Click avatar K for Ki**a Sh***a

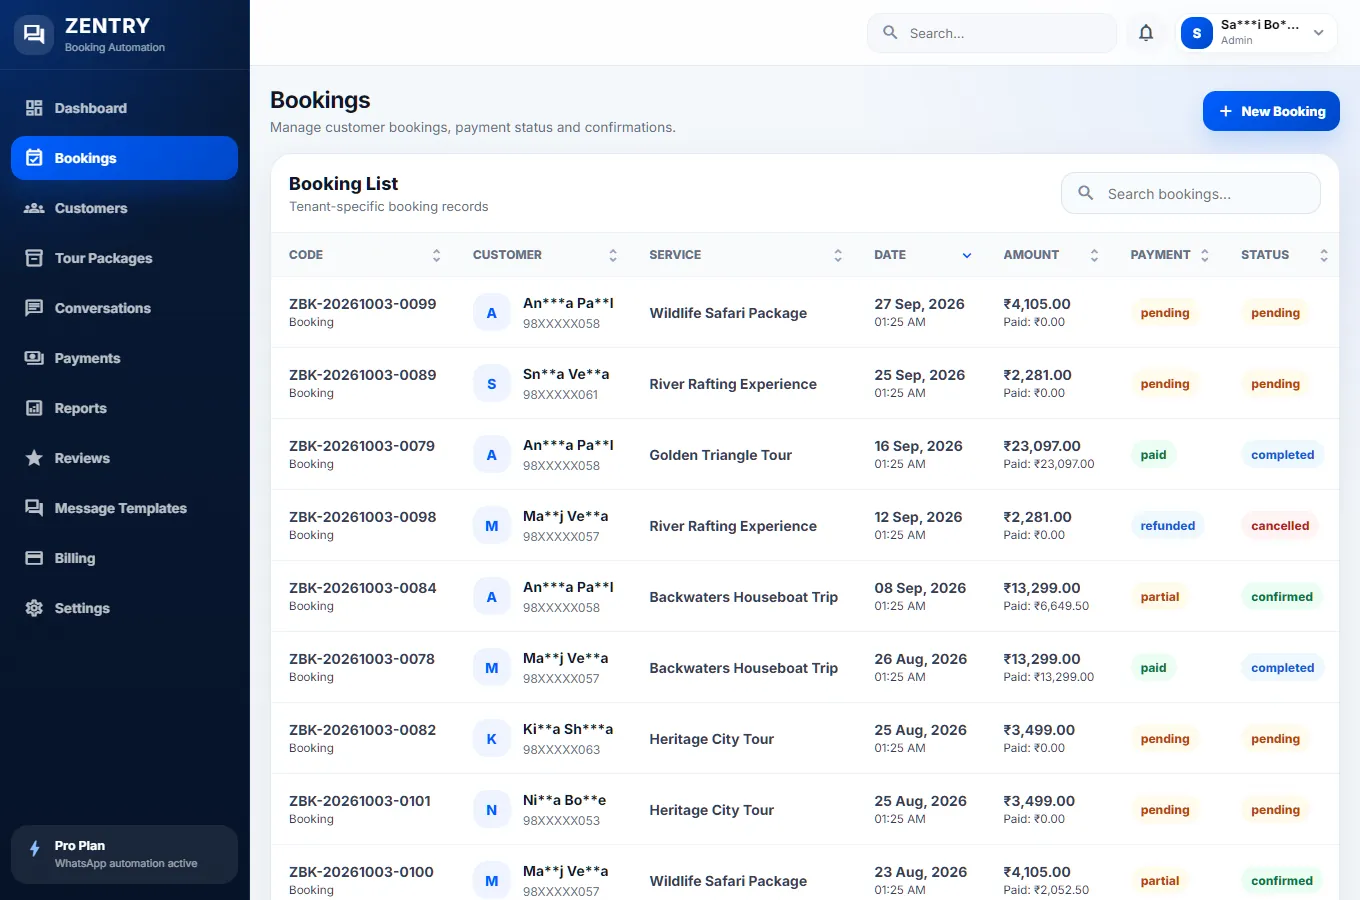click(491, 739)
